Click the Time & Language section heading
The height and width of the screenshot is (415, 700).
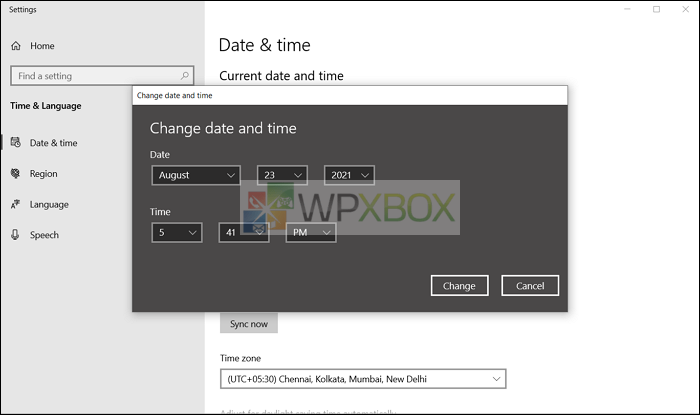(x=46, y=106)
